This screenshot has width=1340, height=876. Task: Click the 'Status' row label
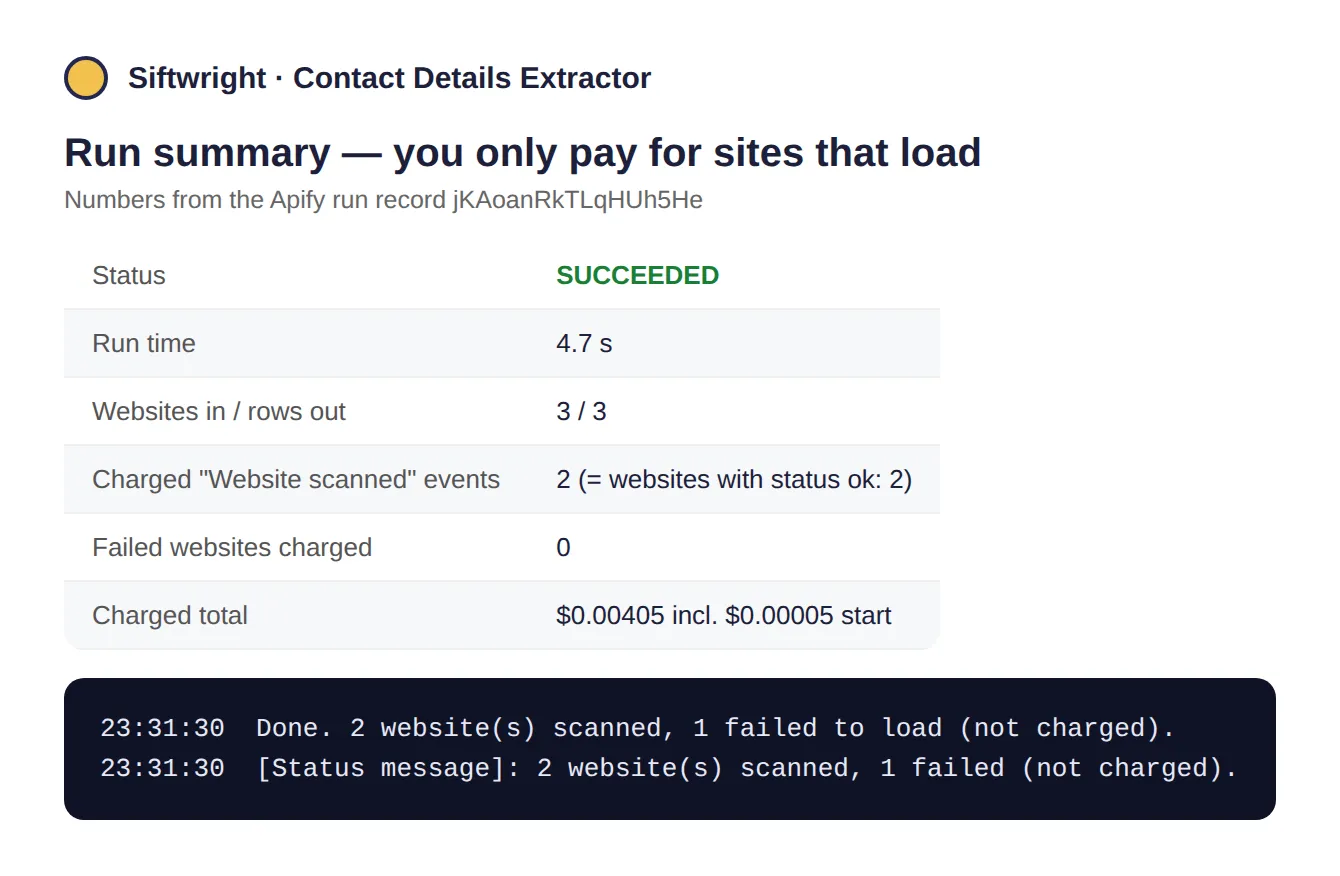point(129,275)
